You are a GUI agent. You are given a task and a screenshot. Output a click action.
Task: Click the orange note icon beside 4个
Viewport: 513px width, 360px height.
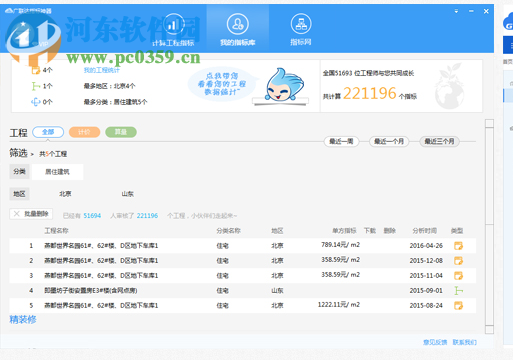(x=36, y=70)
